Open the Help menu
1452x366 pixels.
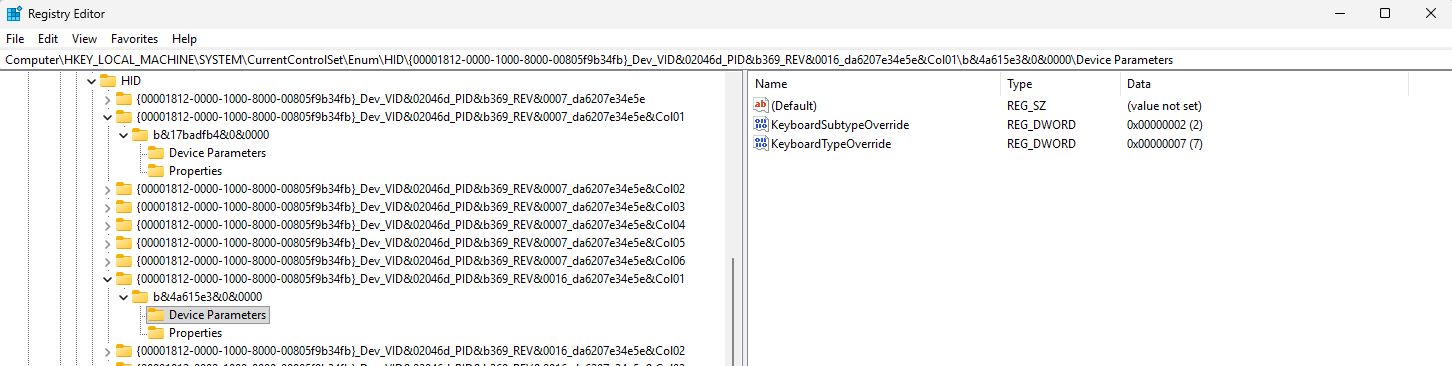click(184, 38)
